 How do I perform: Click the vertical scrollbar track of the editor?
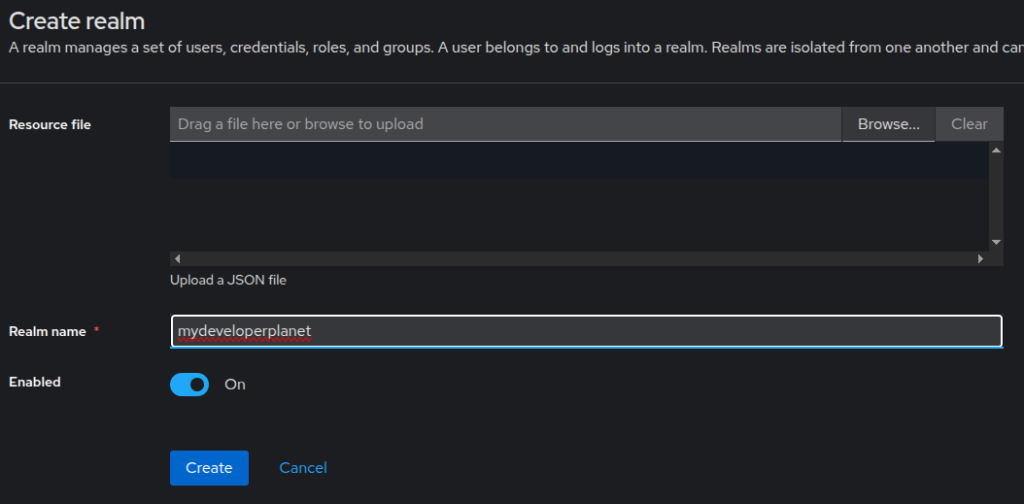click(996, 197)
